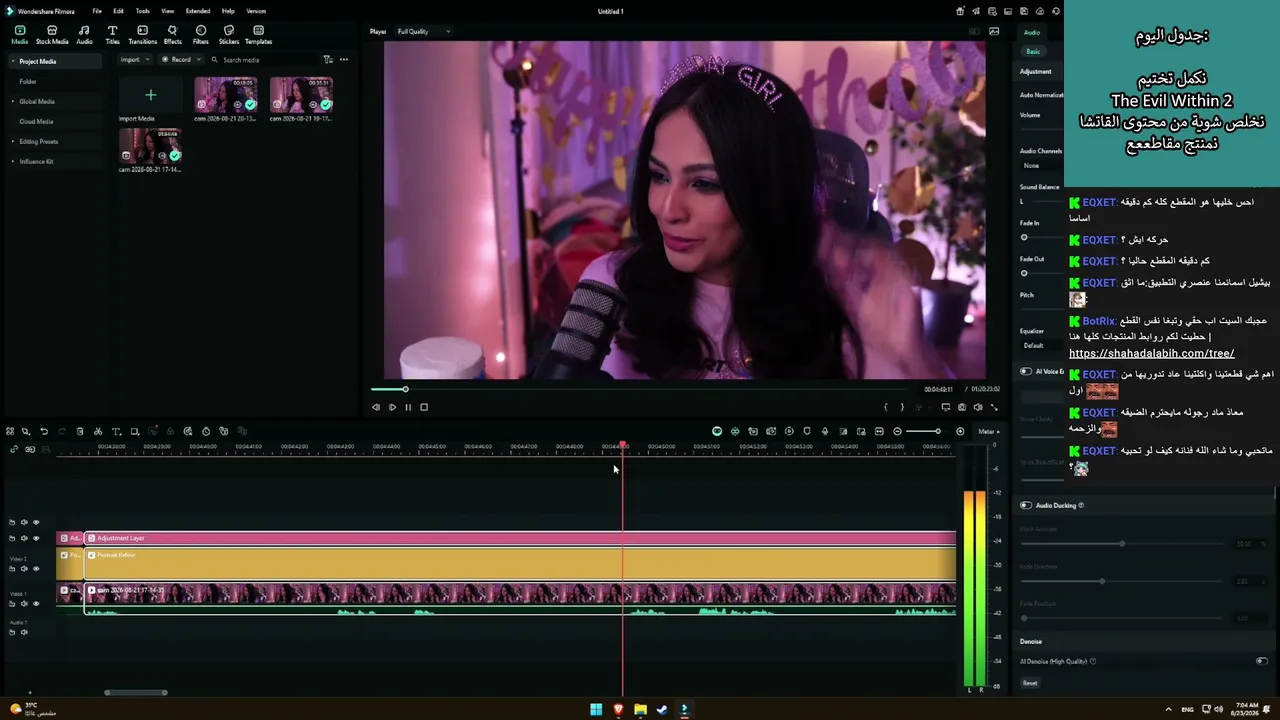Pause playback in the player
Viewport: 1280px width, 720px height.
tap(408, 407)
